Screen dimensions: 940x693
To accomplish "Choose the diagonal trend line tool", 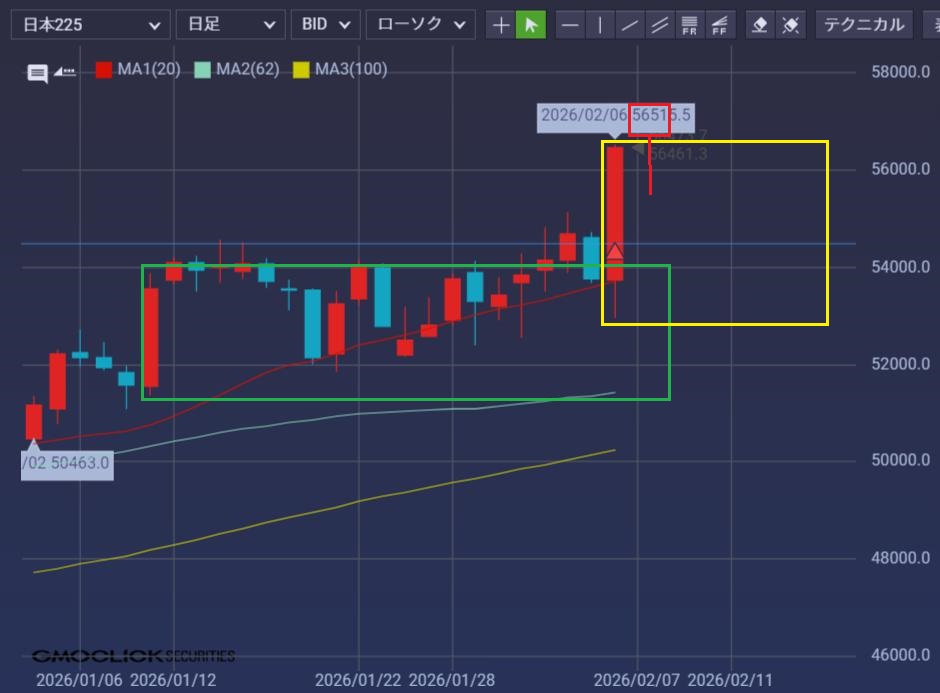I will [629, 24].
